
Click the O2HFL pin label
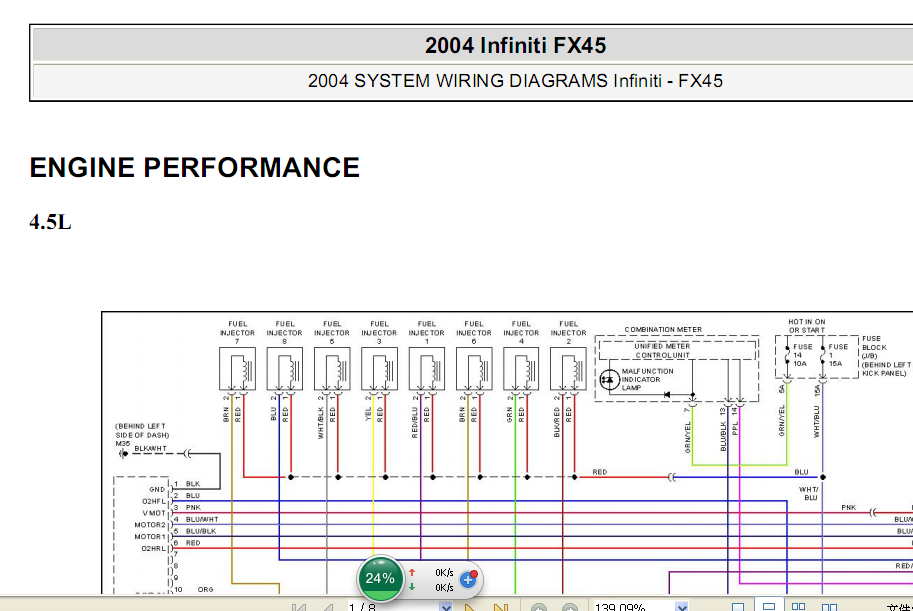pos(154,501)
